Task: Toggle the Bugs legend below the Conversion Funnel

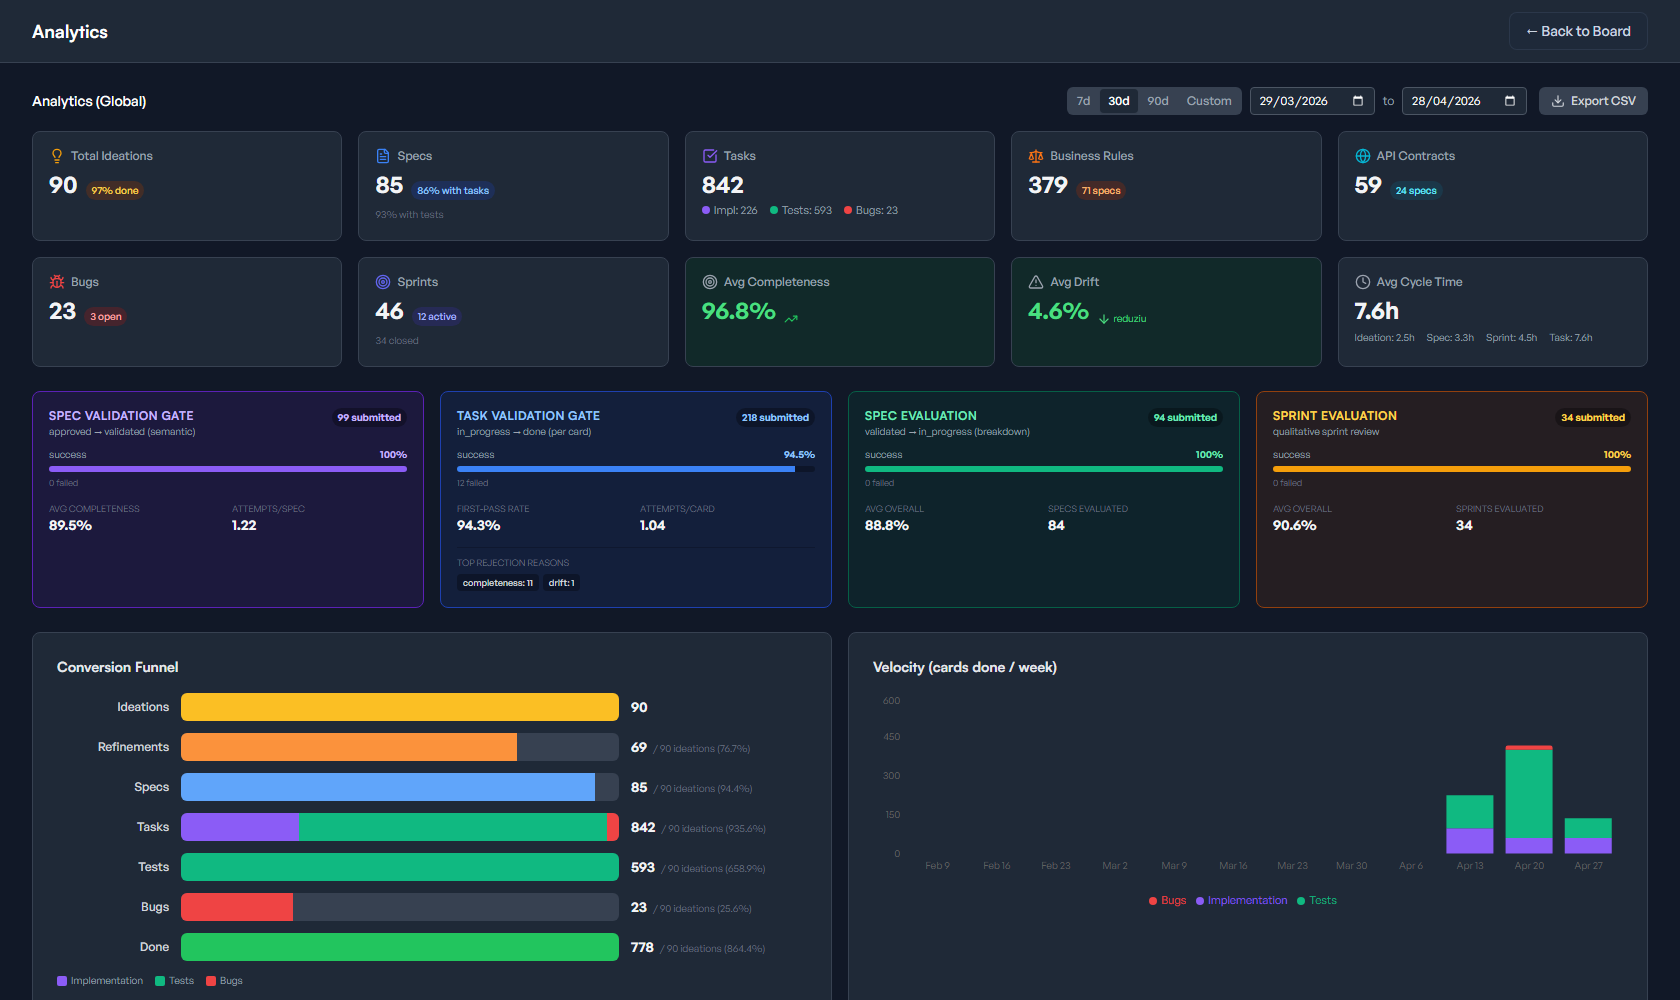Action: 224,980
